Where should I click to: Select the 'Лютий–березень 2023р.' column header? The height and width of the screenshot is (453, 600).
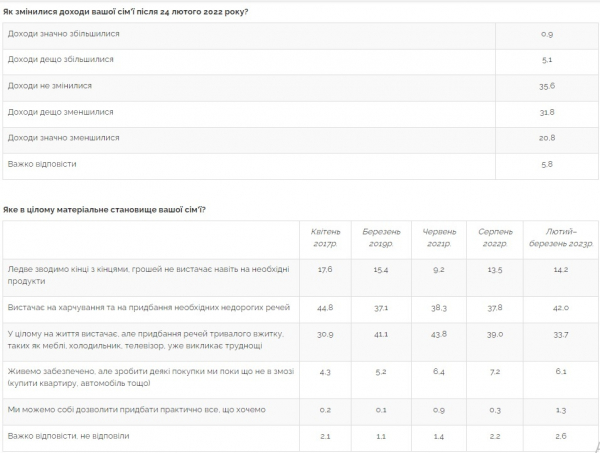pos(561,238)
